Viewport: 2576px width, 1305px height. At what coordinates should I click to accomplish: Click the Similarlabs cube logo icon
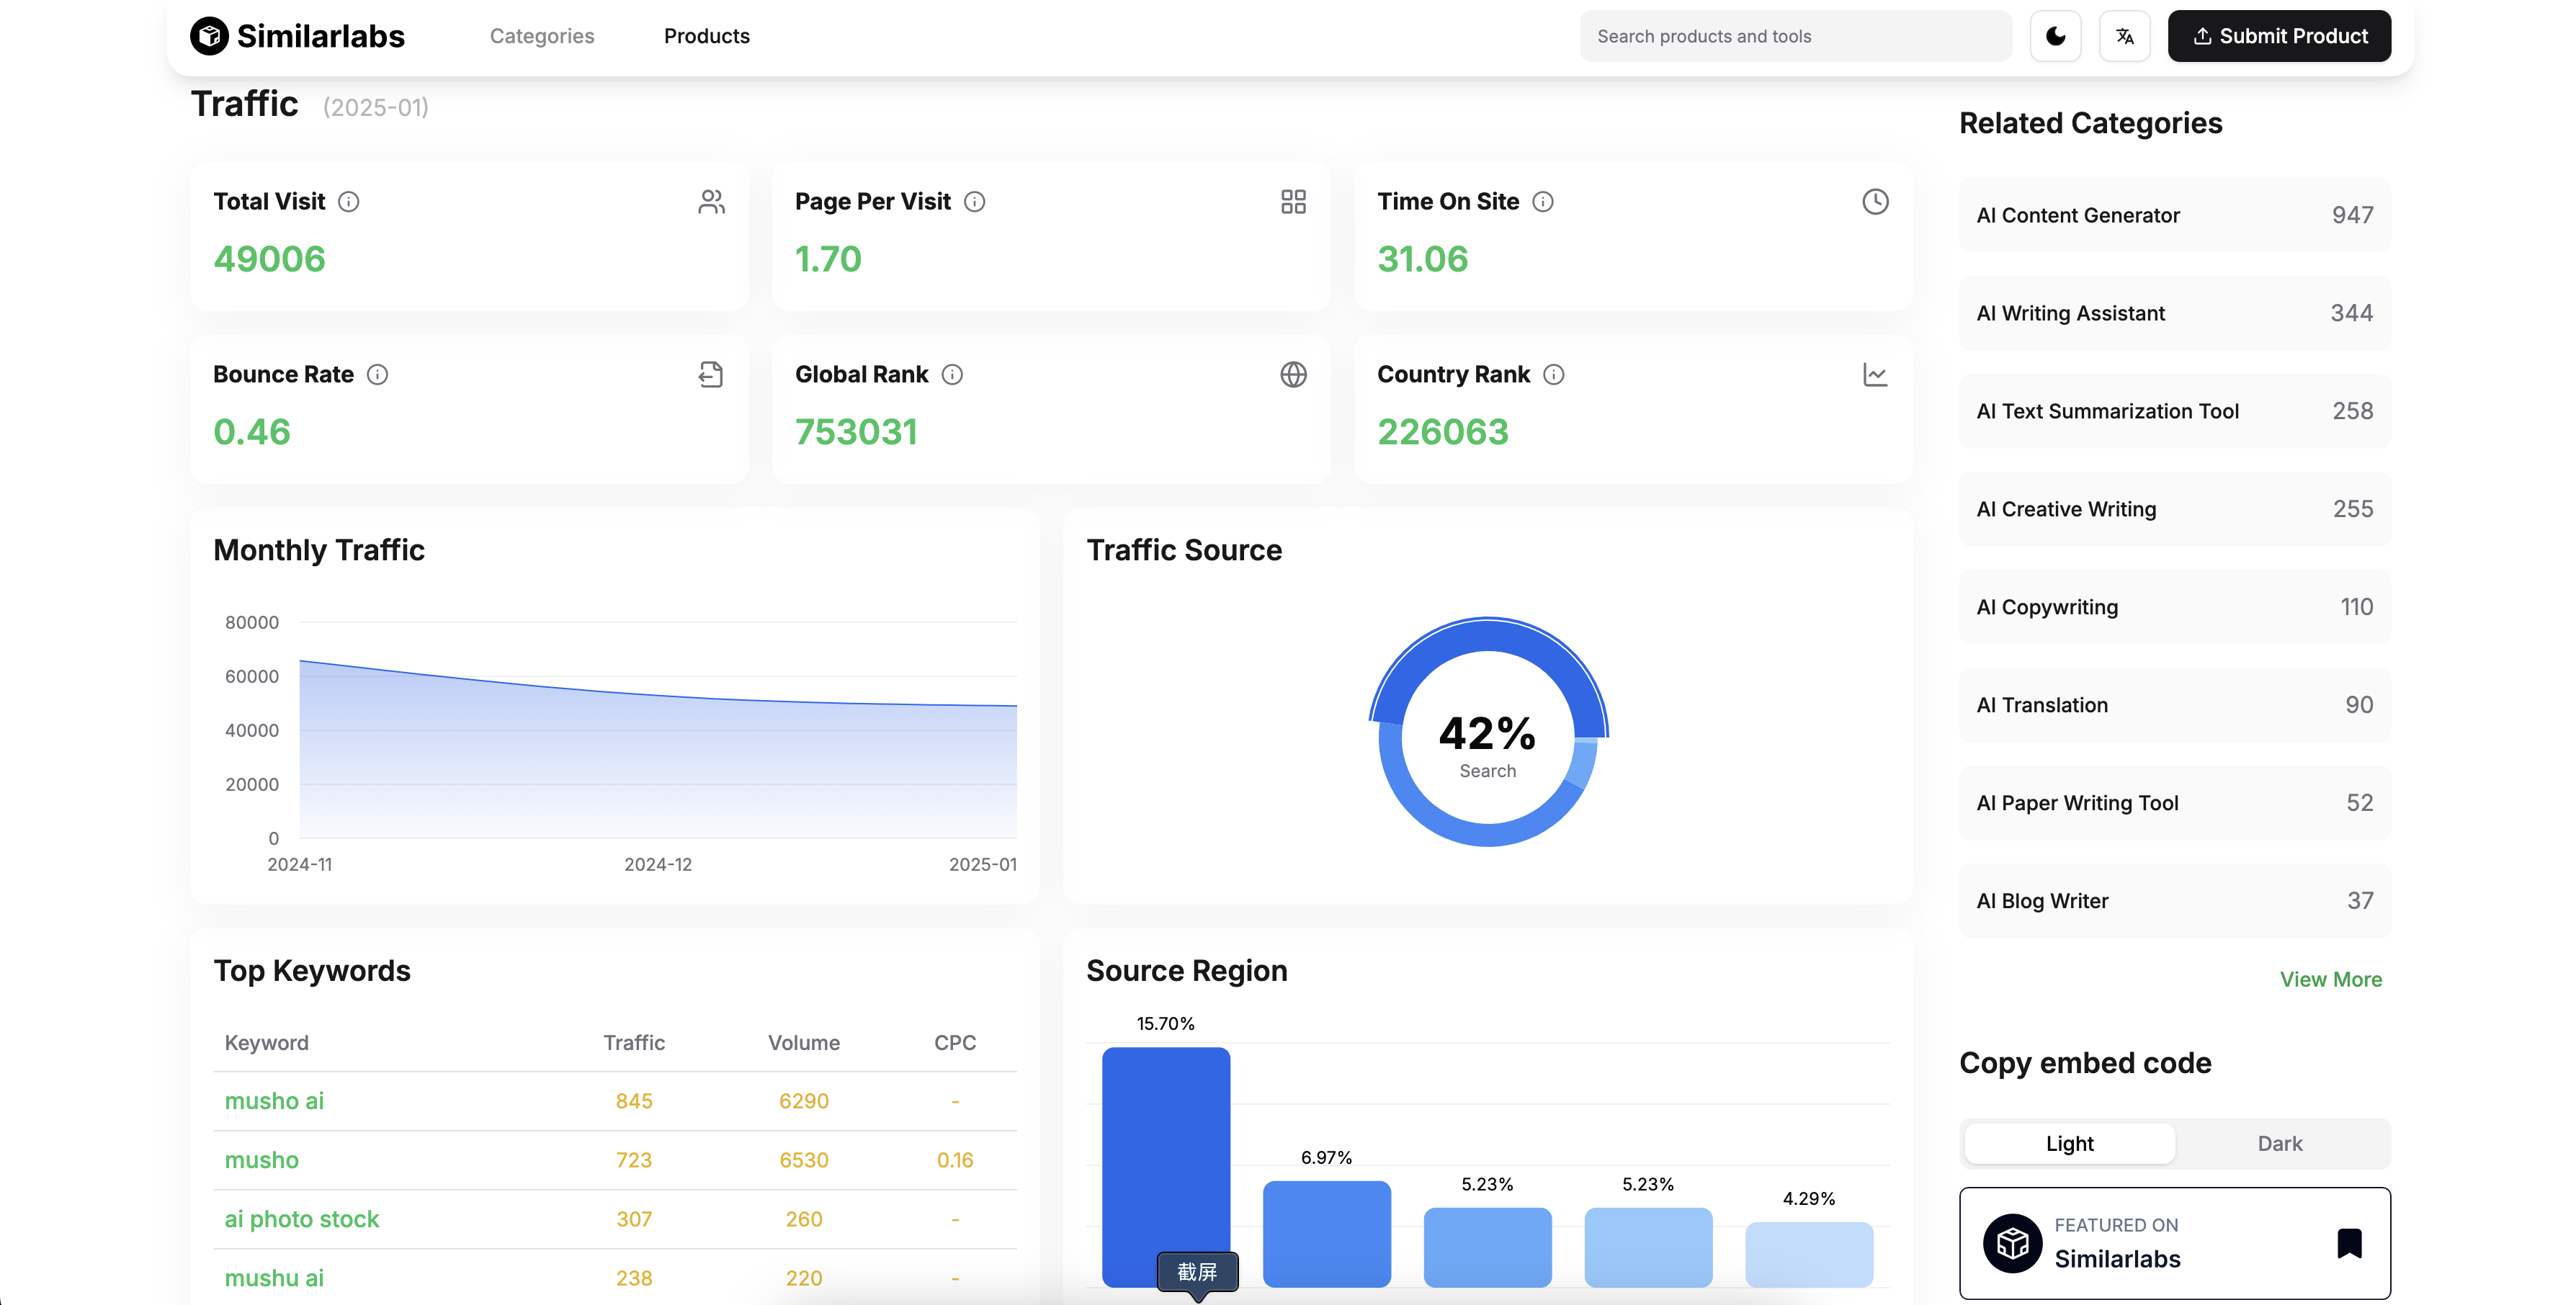click(x=209, y=36)
